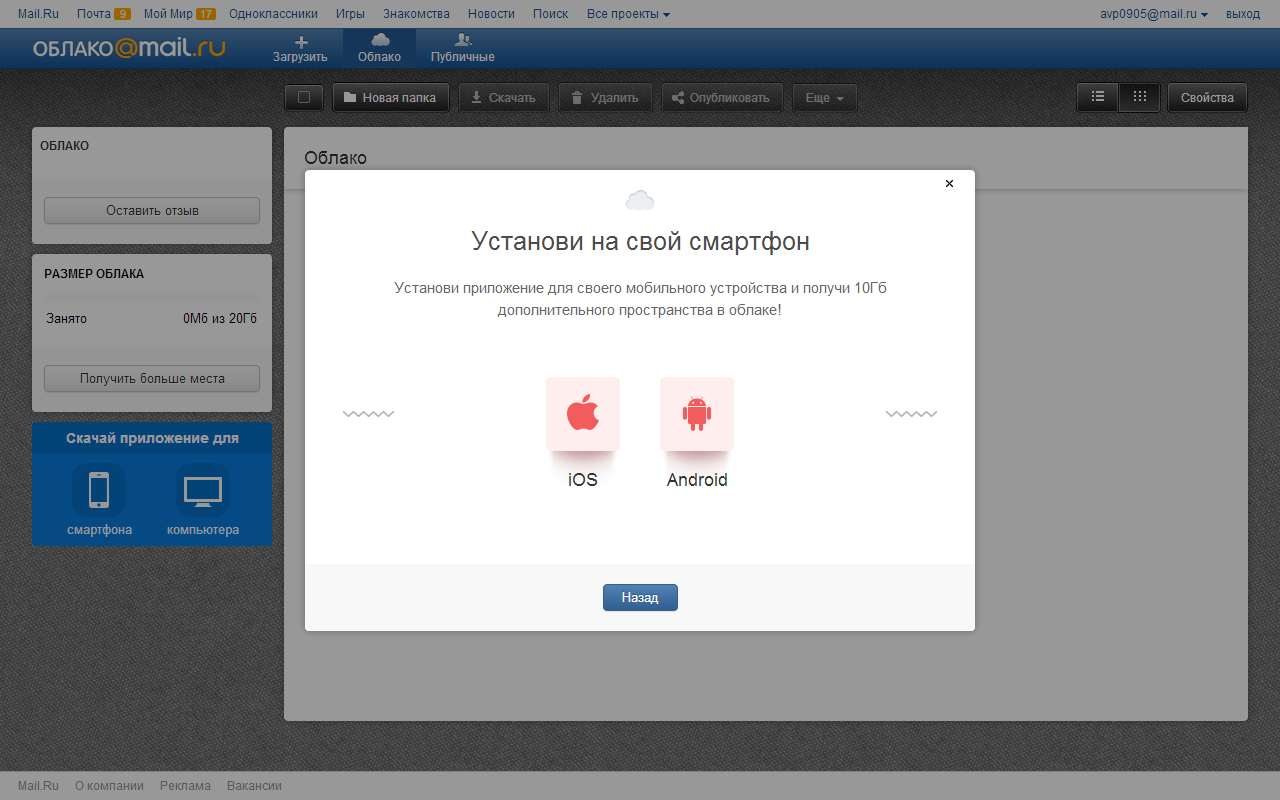The width and height of the screenshot is (1280, 800).
Task: Switch to the Облако tab
Action: tap(380, 49)
